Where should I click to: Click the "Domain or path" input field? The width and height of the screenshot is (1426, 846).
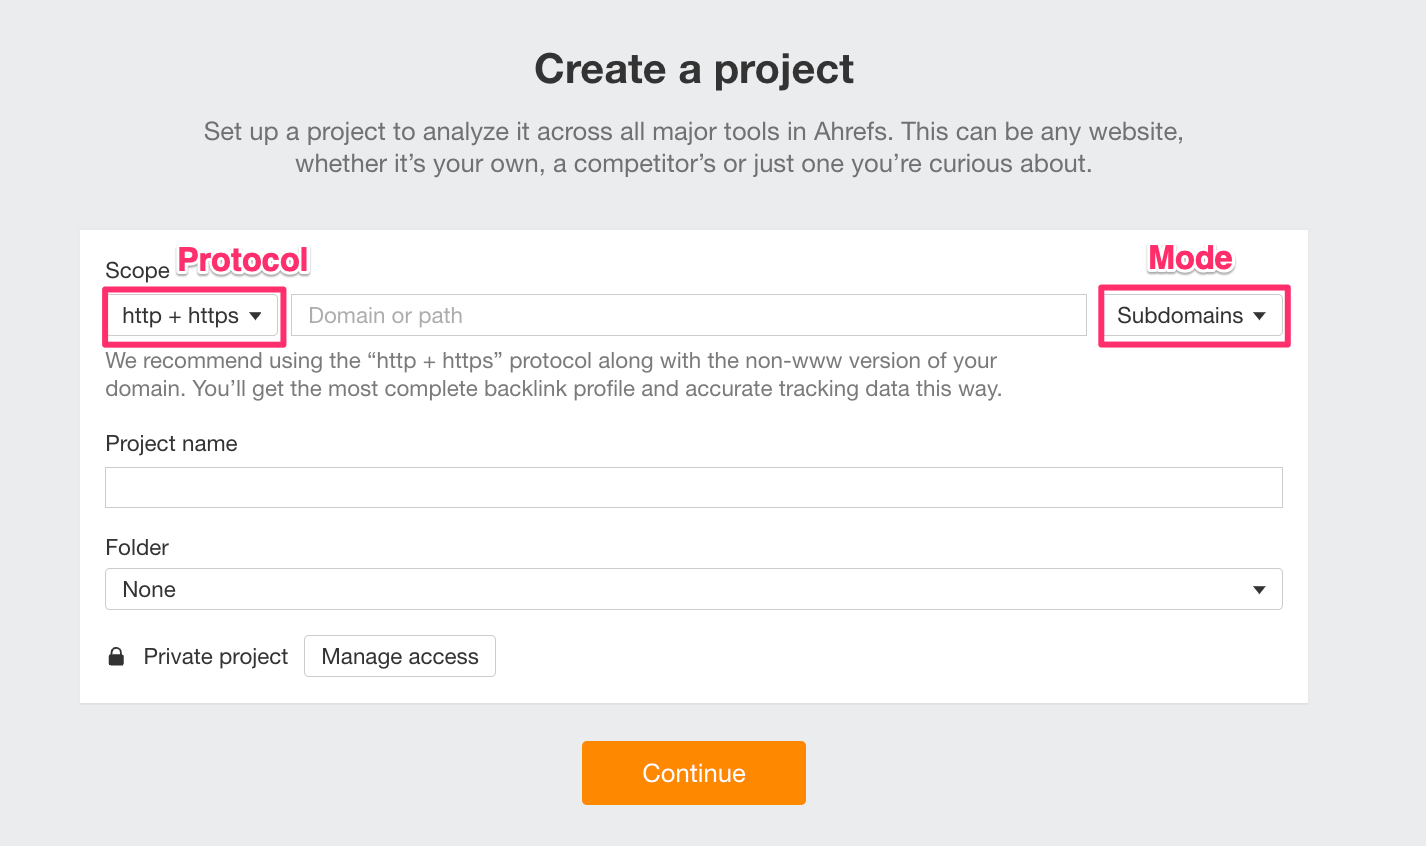point(688,316)
